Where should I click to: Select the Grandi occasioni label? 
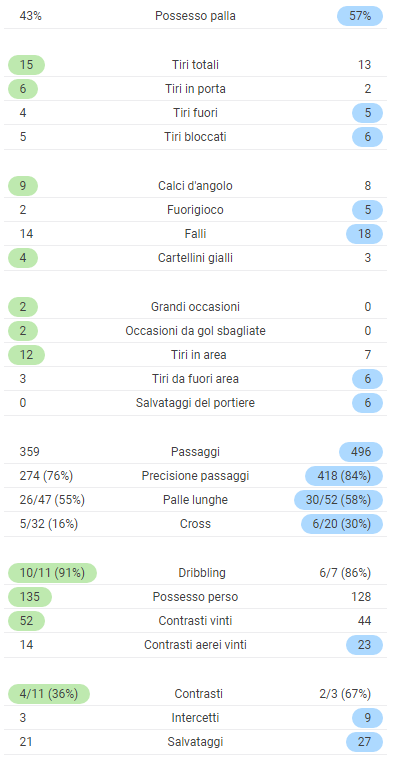tap(196, 307)
